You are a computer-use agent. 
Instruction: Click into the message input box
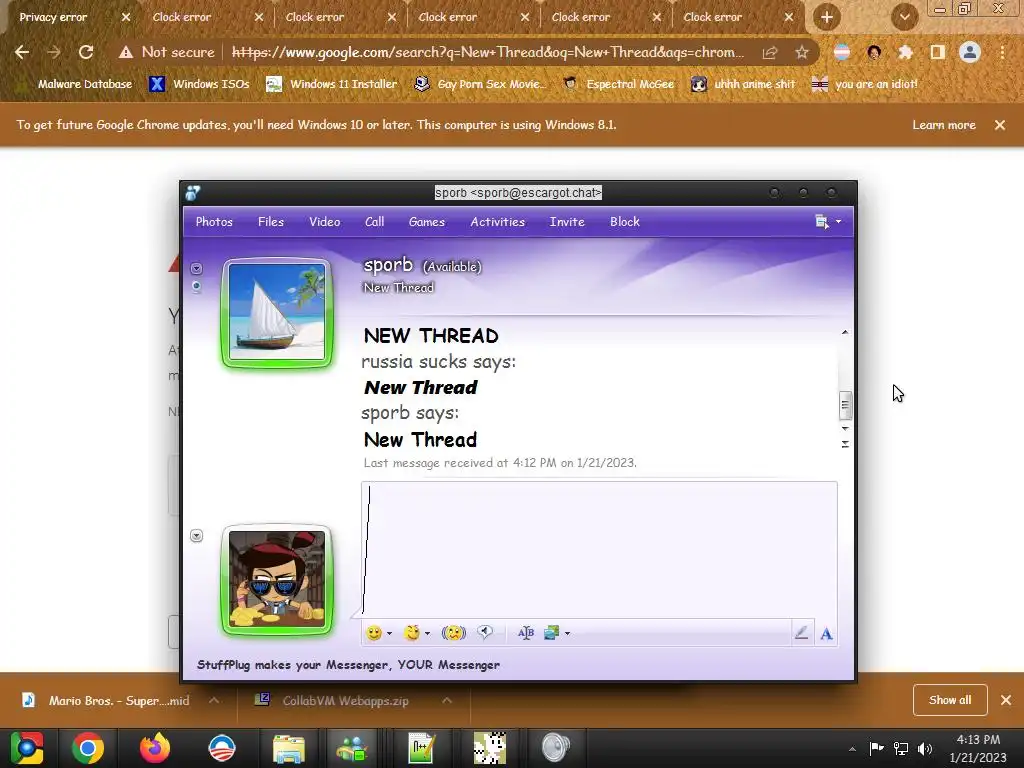coord(599,549)
